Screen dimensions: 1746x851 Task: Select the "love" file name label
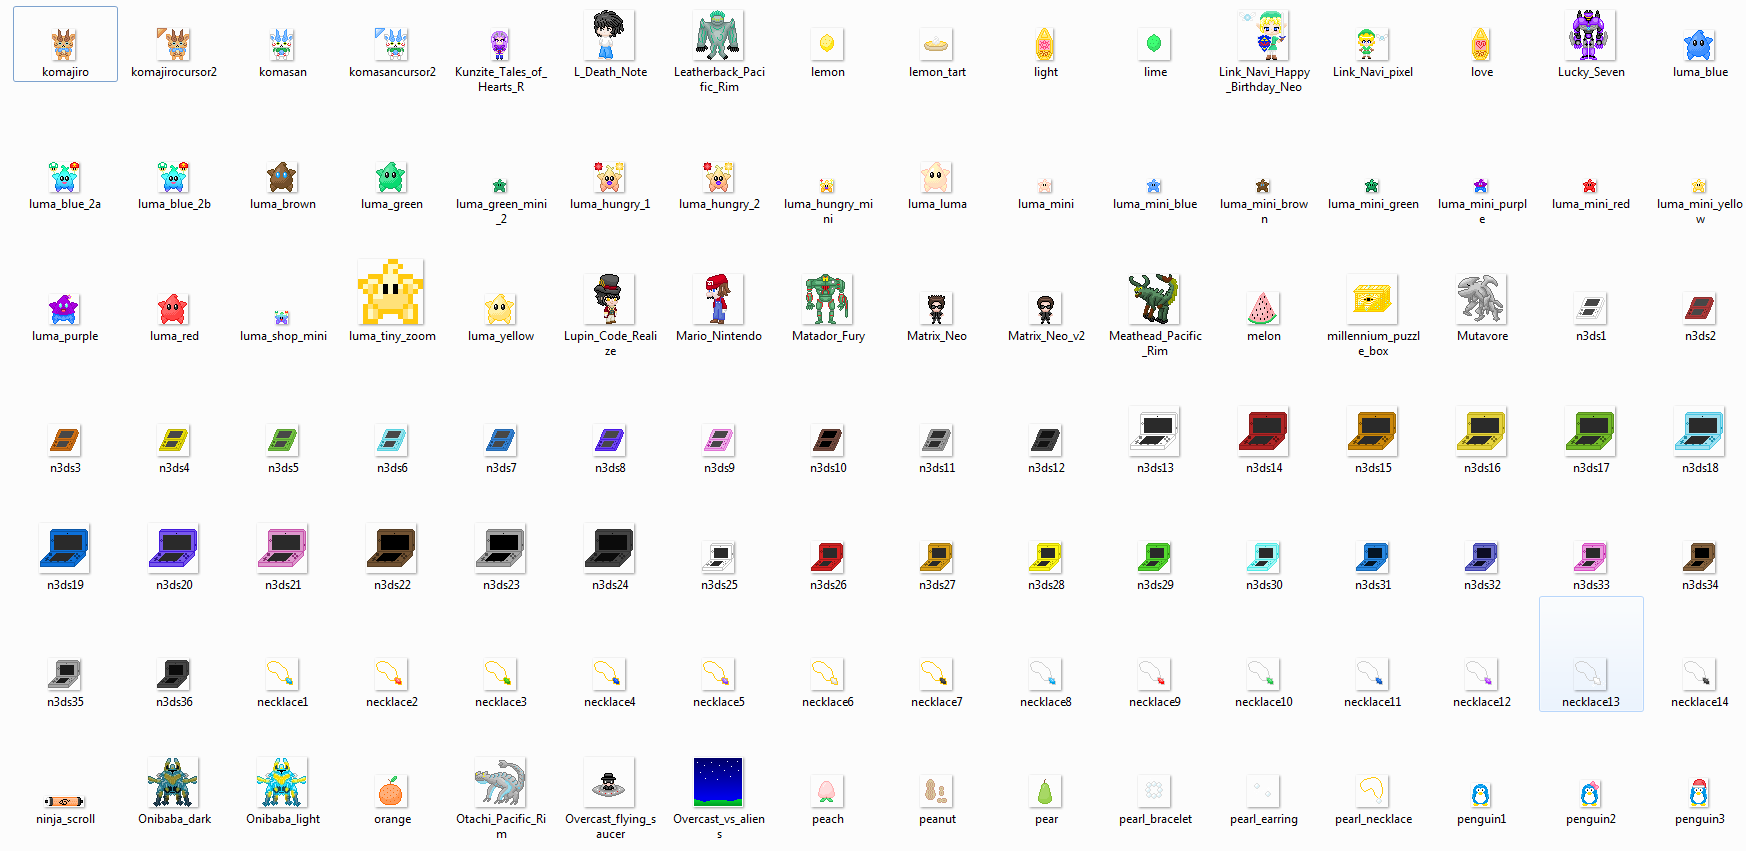[1481, 72]
